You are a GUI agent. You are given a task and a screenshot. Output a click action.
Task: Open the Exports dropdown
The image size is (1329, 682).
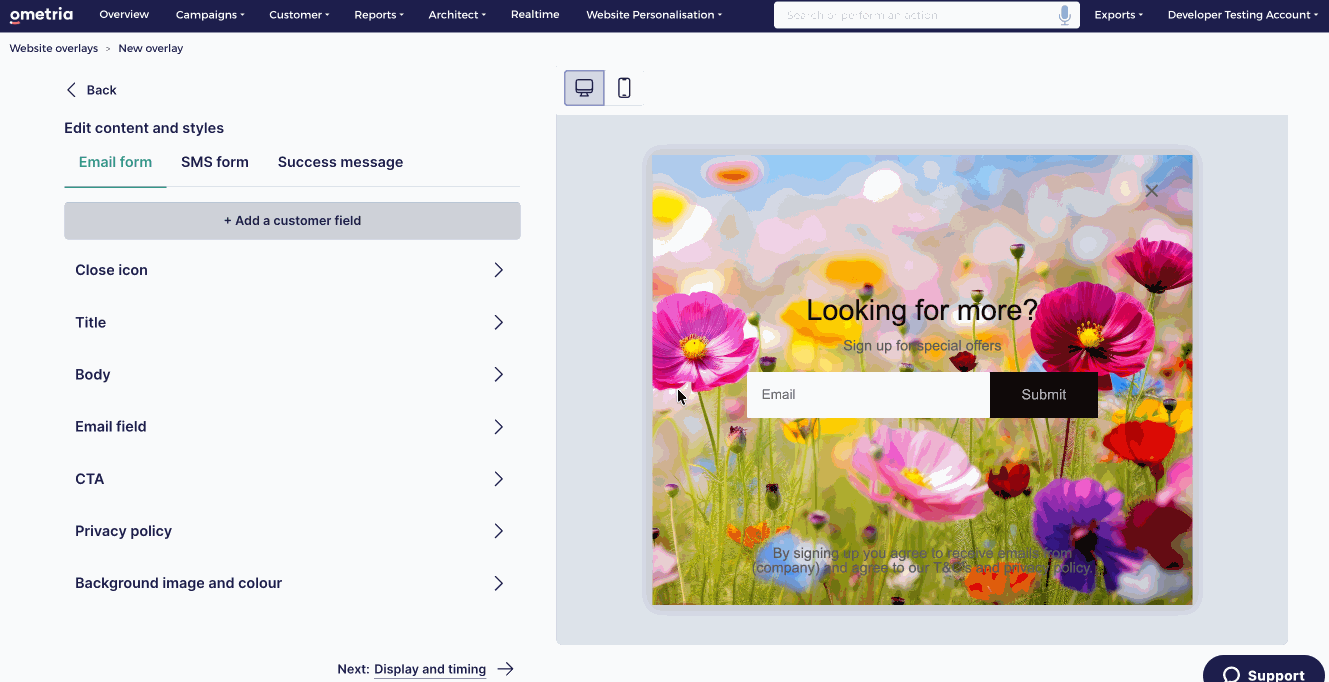point(1118,15)
